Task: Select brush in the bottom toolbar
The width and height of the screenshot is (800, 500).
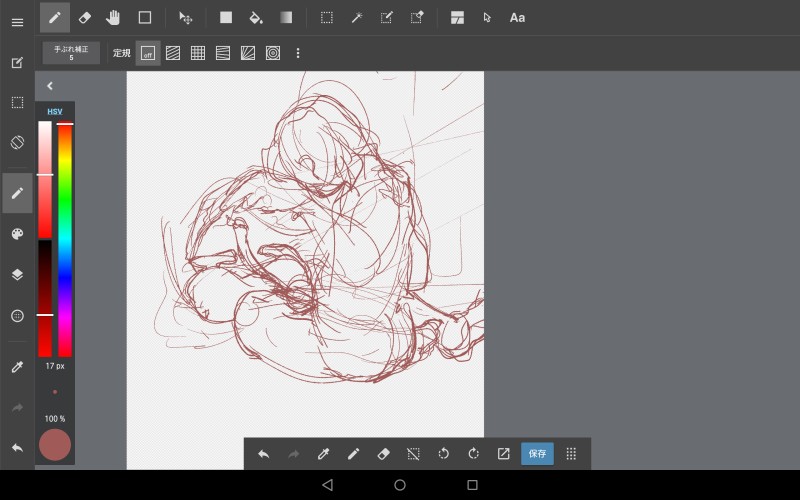Action: pos(354,454)
